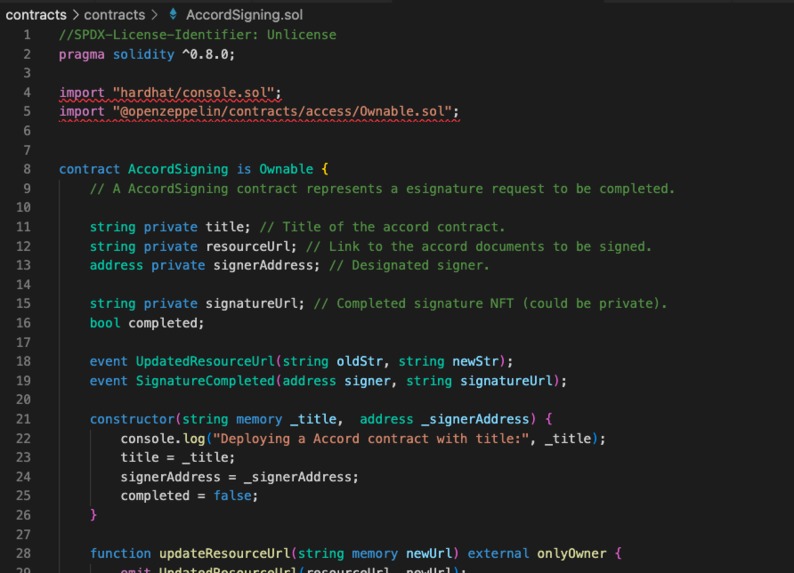Click breadcrumb chevron before the file icon
794x573 pixels.
coord(154,15)
